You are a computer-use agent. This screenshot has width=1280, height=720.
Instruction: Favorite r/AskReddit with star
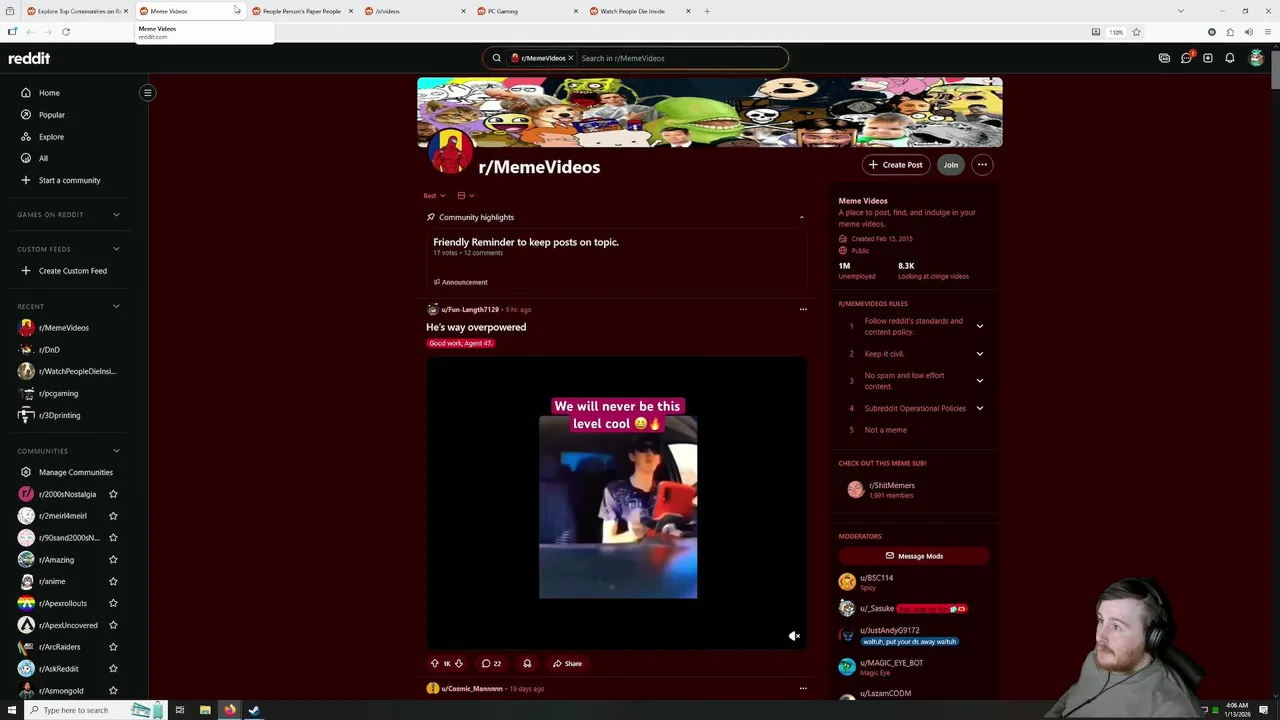click(x=113, y=669)
